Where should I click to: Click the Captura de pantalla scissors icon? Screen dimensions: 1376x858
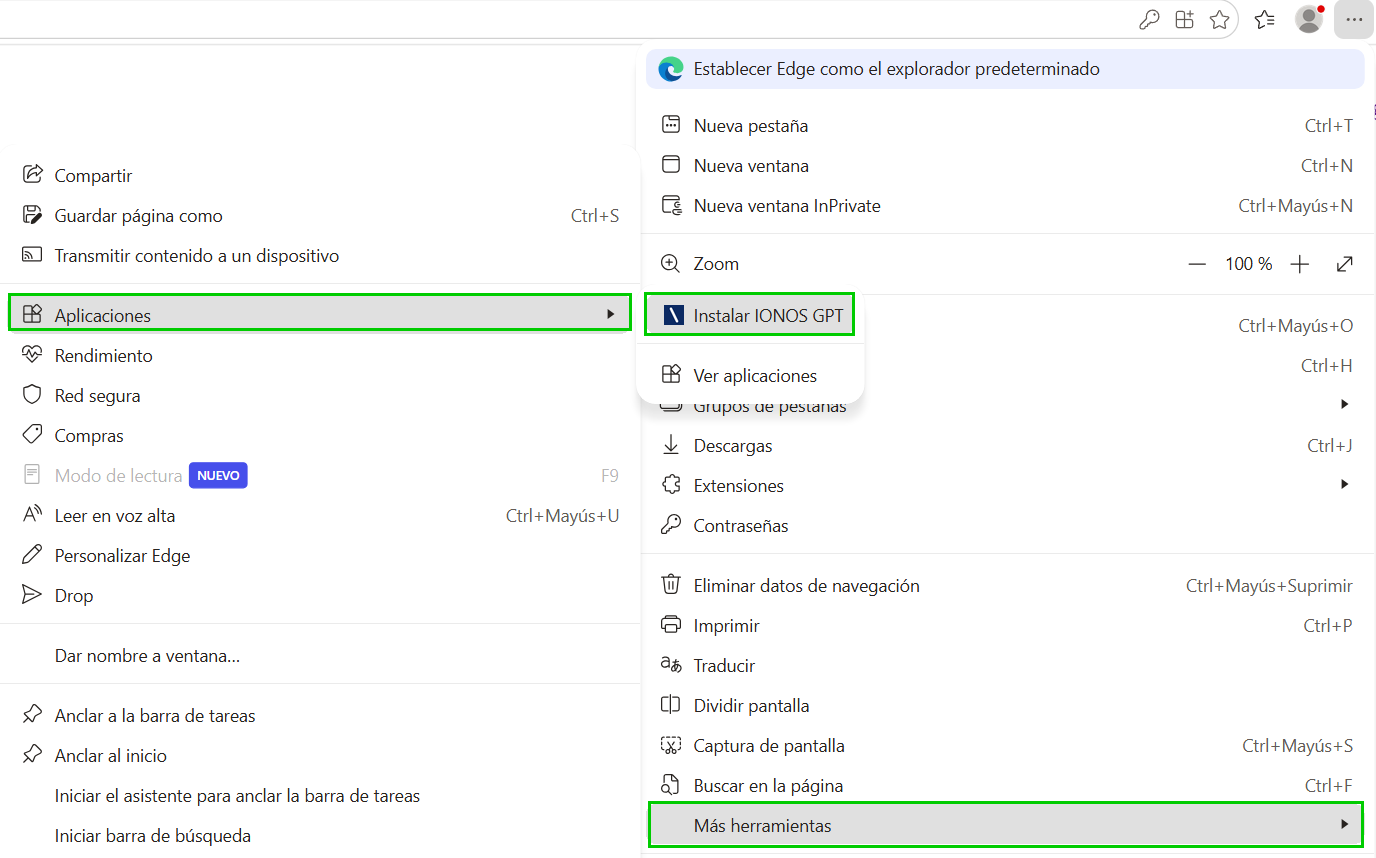pyautogui.click(x=671, y=745)
